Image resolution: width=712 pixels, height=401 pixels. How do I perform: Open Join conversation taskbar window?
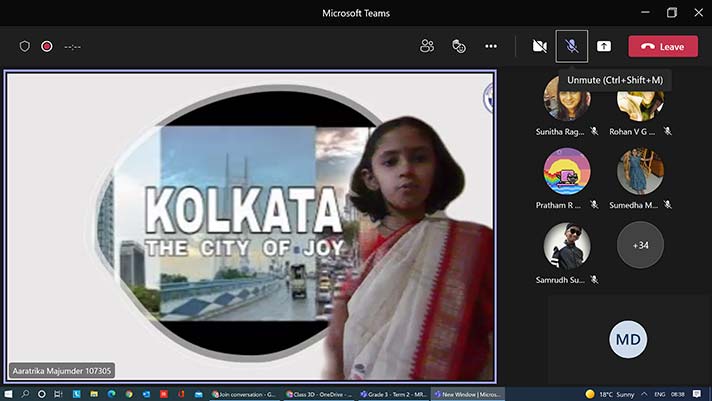click(x=245, y=394)
